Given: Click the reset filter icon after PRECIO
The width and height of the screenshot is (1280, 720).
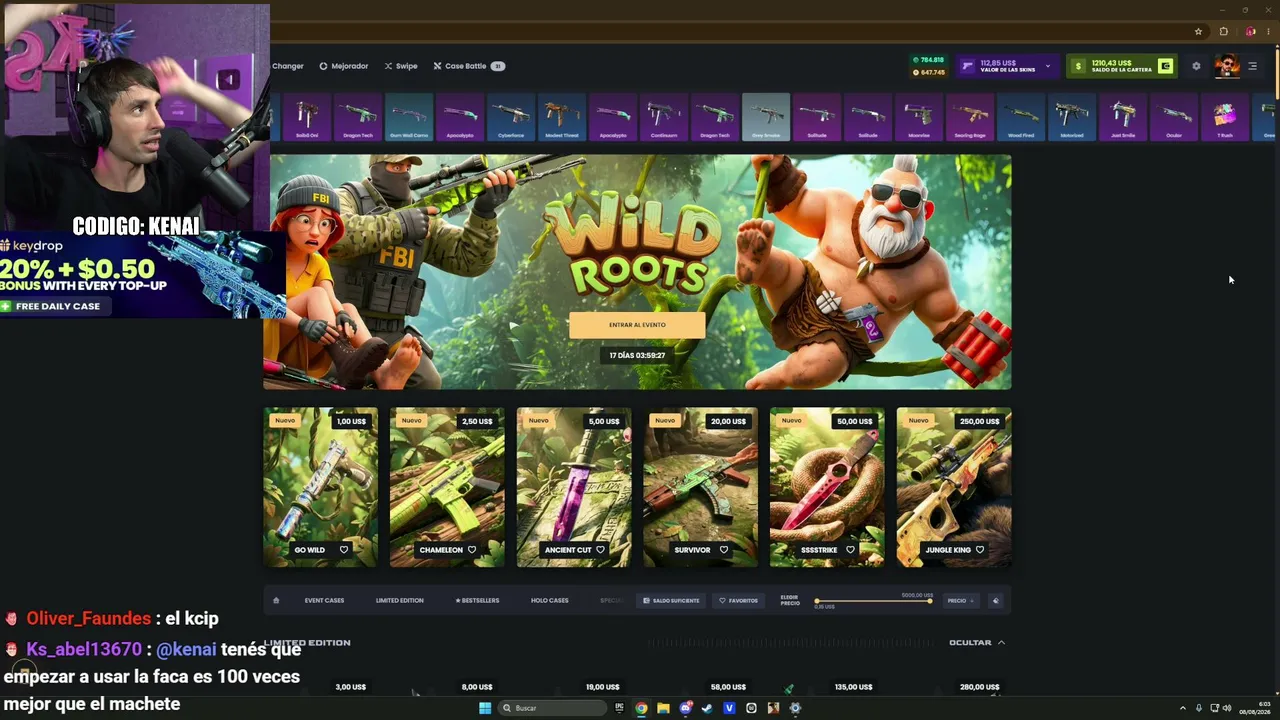Looking at the screenshot, I should [995, 601].
